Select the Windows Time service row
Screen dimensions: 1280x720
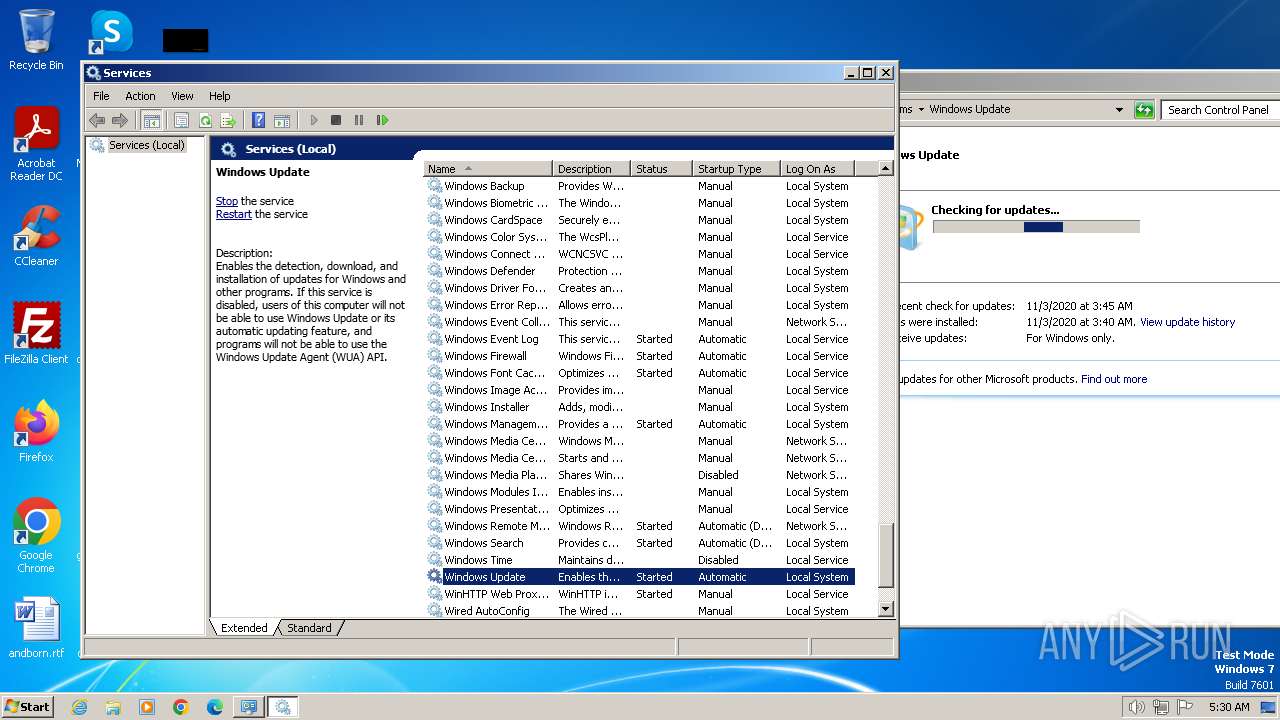click(x=640, y=560)
